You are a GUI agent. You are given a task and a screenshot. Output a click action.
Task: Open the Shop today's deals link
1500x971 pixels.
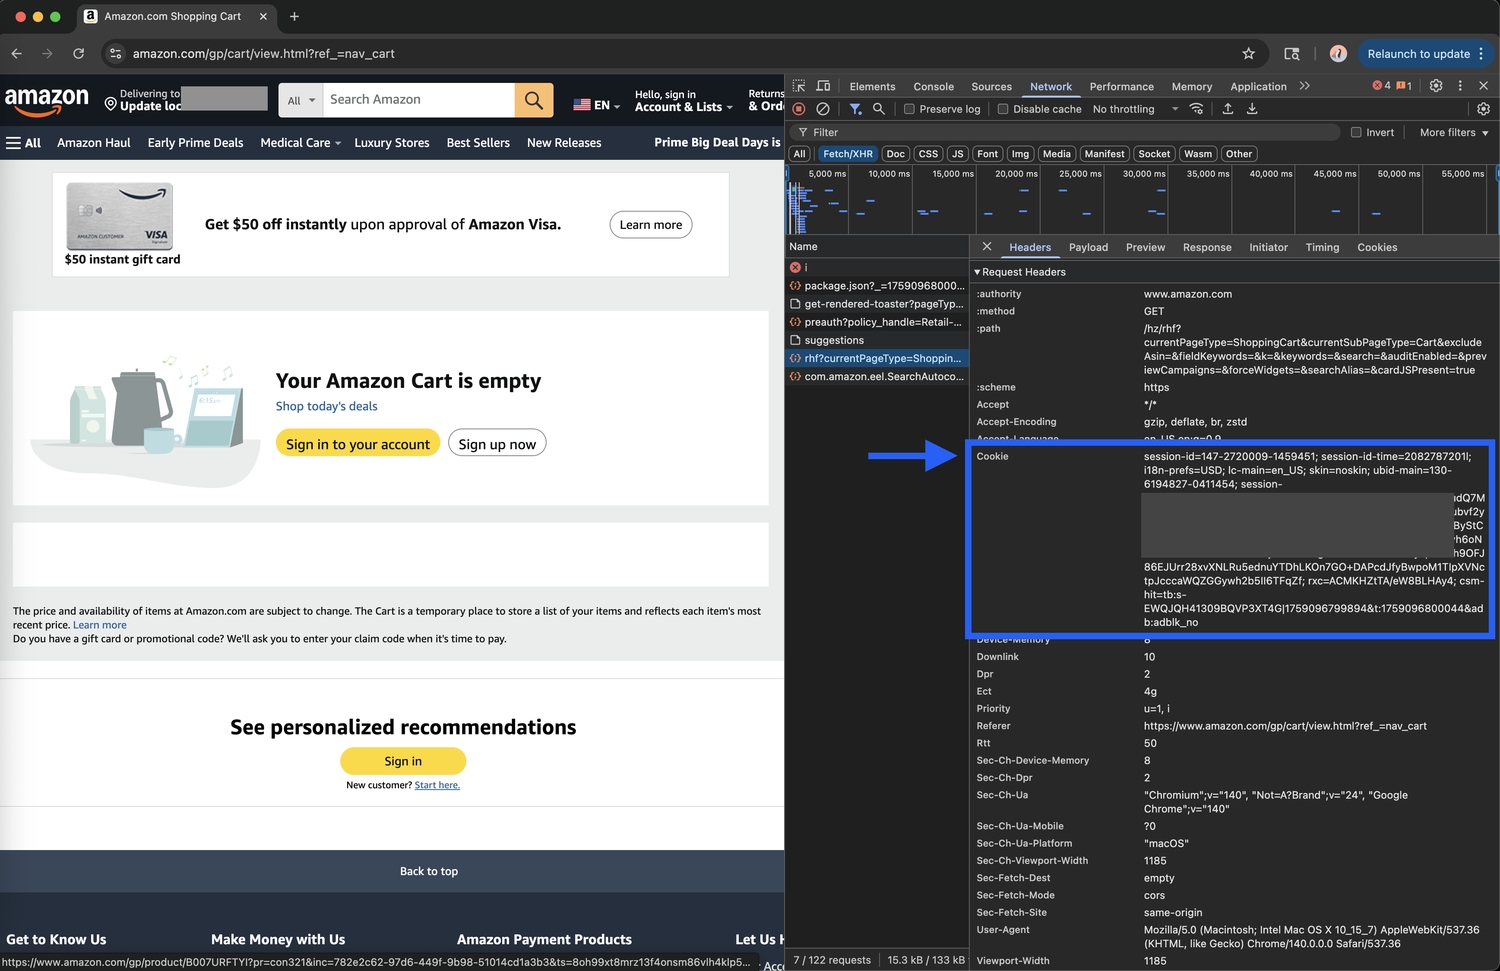click(x=326, y=406)
